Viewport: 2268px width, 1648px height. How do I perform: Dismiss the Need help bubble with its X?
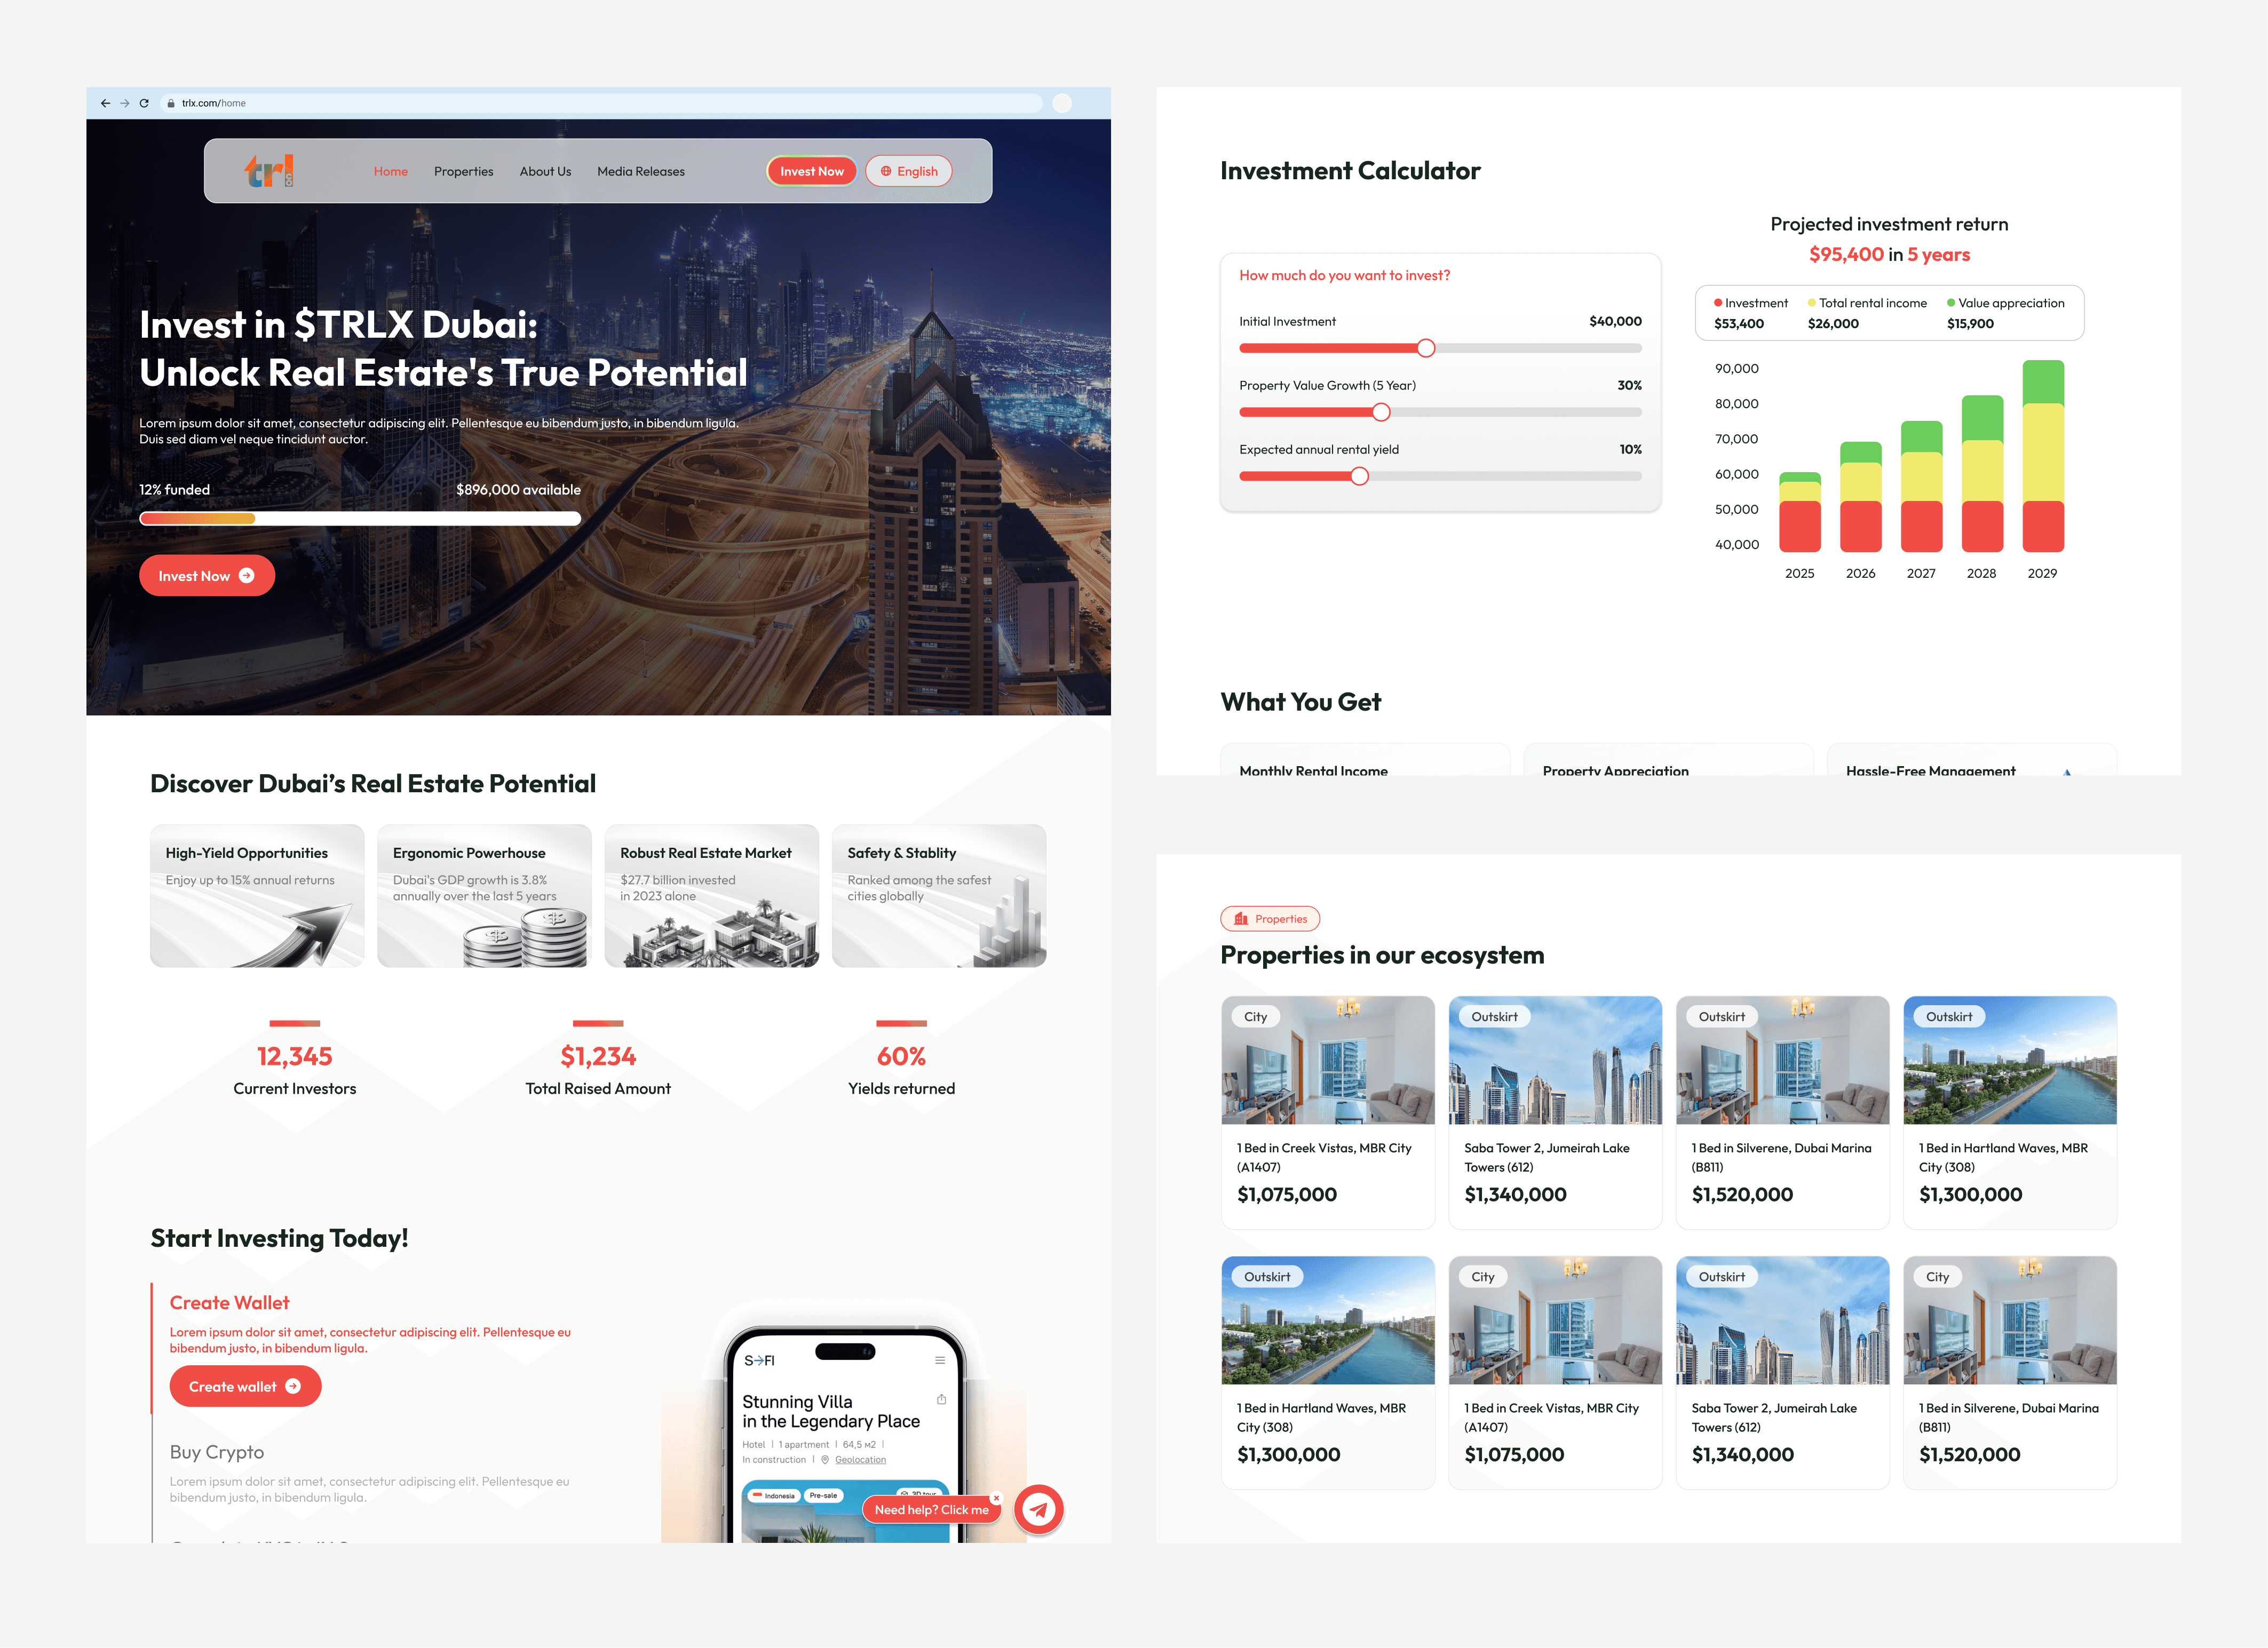(x=996, y=1497)
